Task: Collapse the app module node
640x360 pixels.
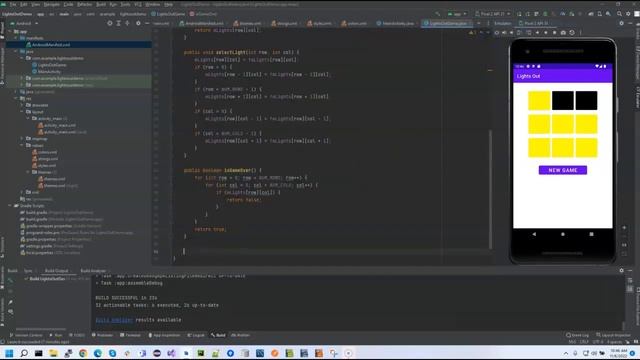Action: point(10,31)
